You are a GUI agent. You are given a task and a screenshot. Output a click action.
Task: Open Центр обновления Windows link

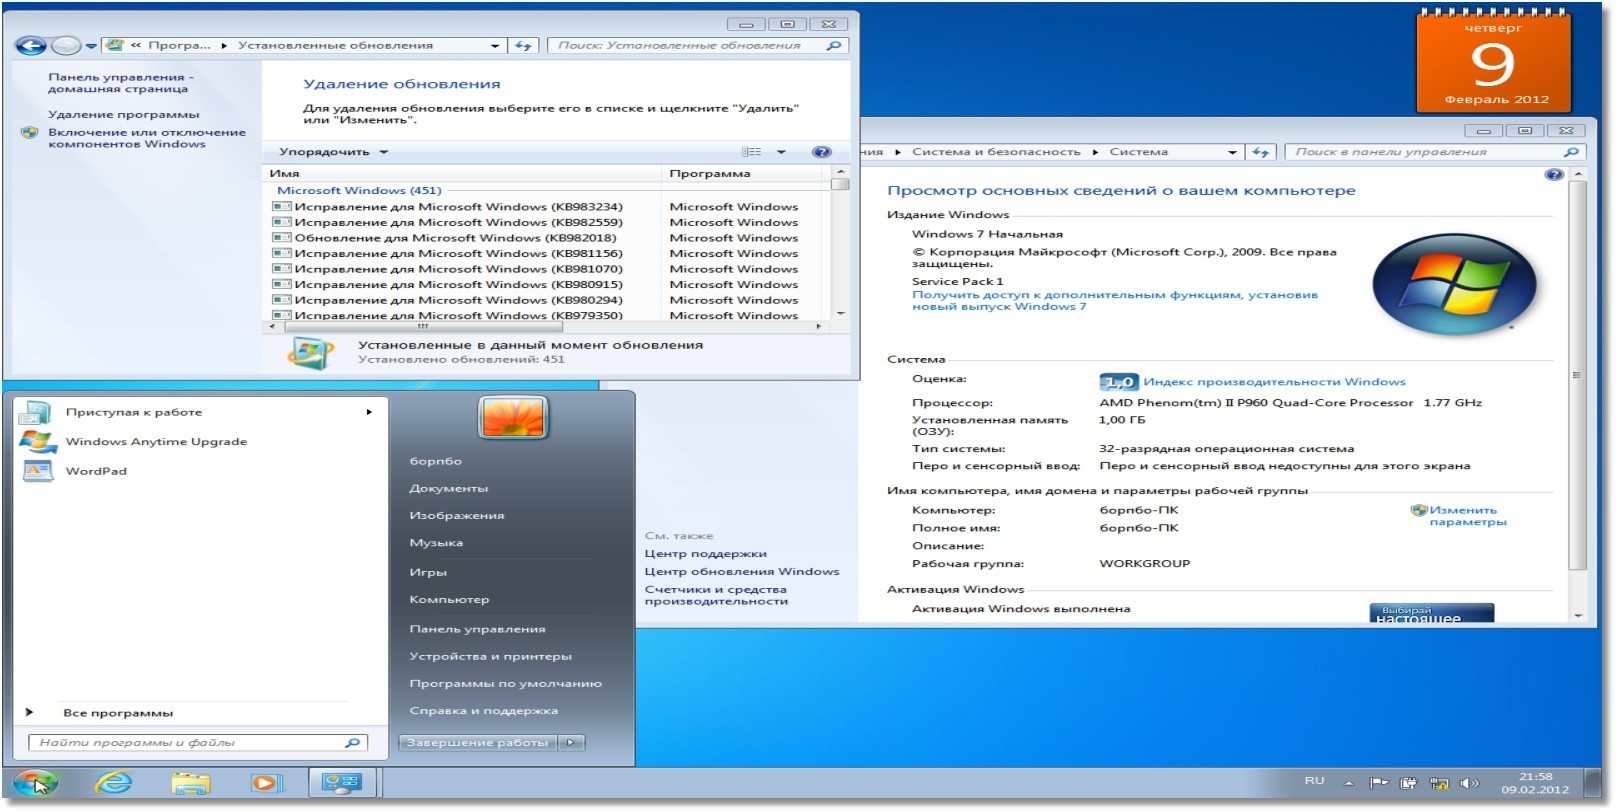742,572
